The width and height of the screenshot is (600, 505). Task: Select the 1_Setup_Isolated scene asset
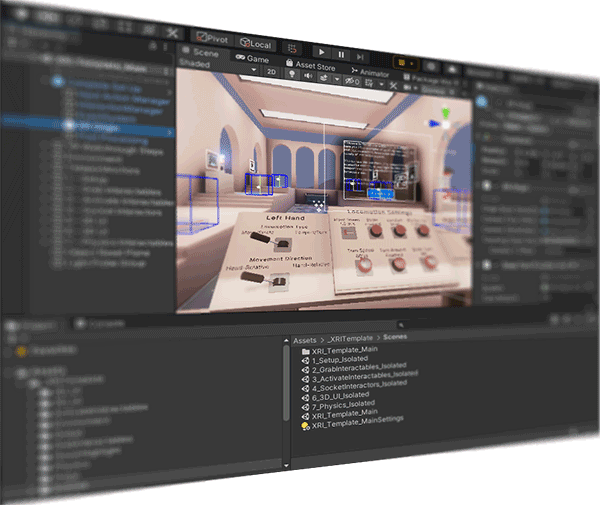(x=341, y=360)
